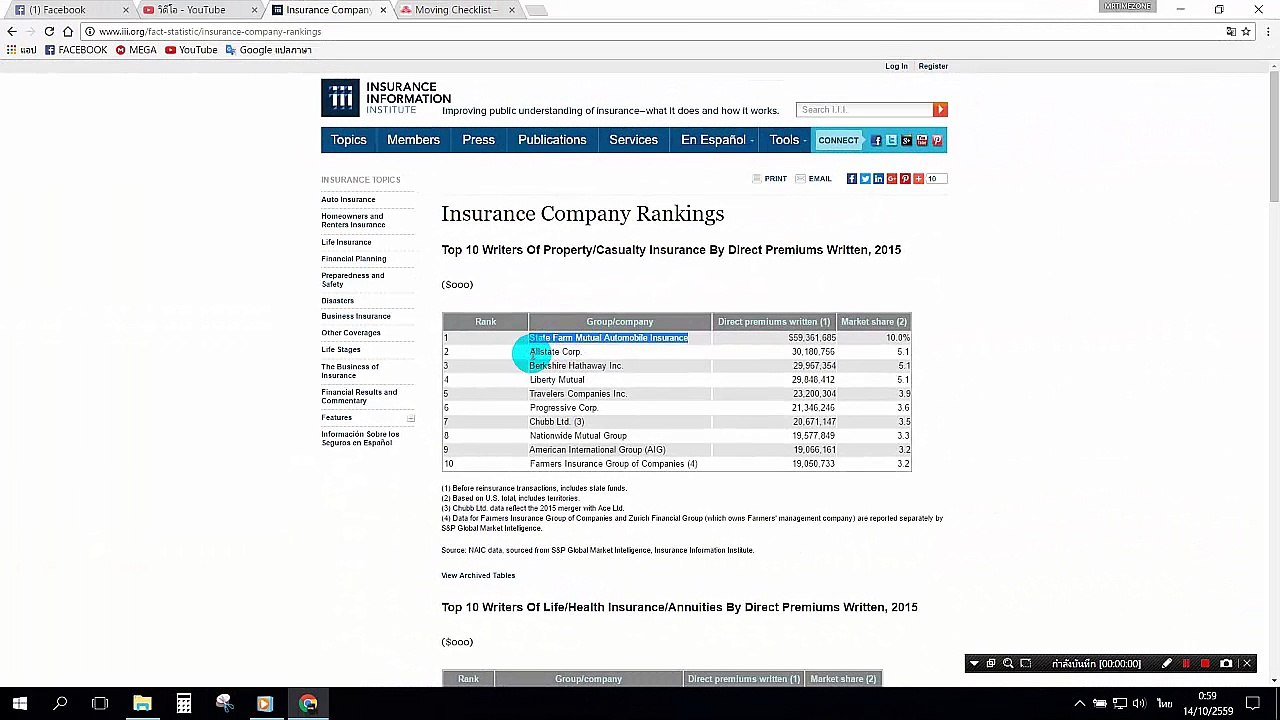This screenshot has height=720, width=1280.
Task: Pause the screen recording
Action: [1186, 664]
